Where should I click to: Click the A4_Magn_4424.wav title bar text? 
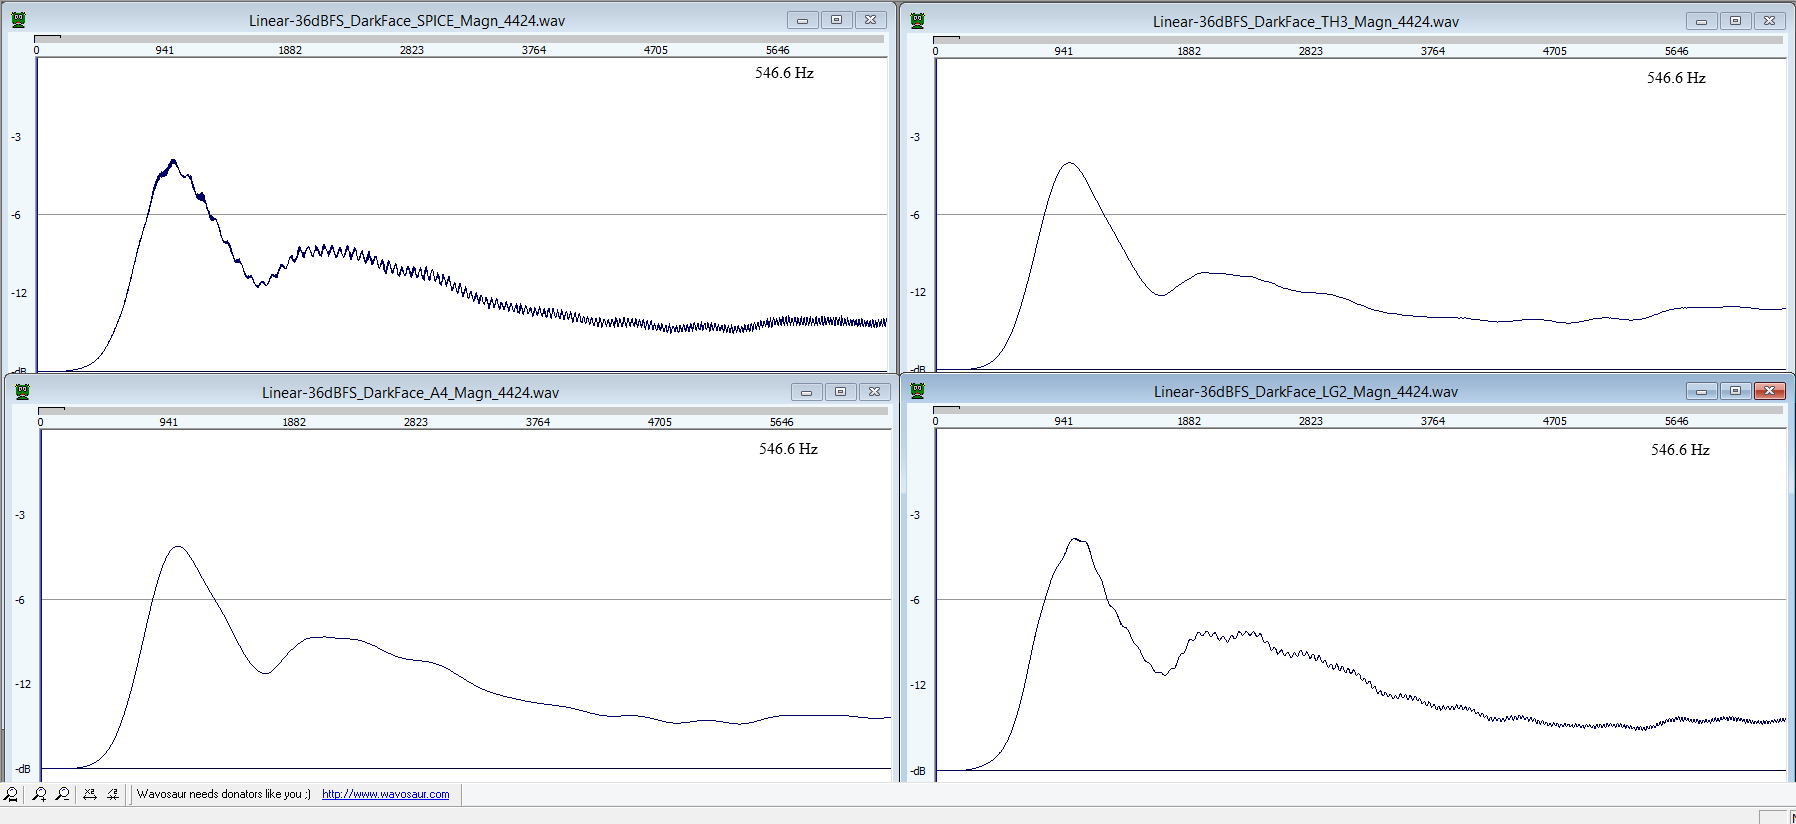(x=411, y=393)
